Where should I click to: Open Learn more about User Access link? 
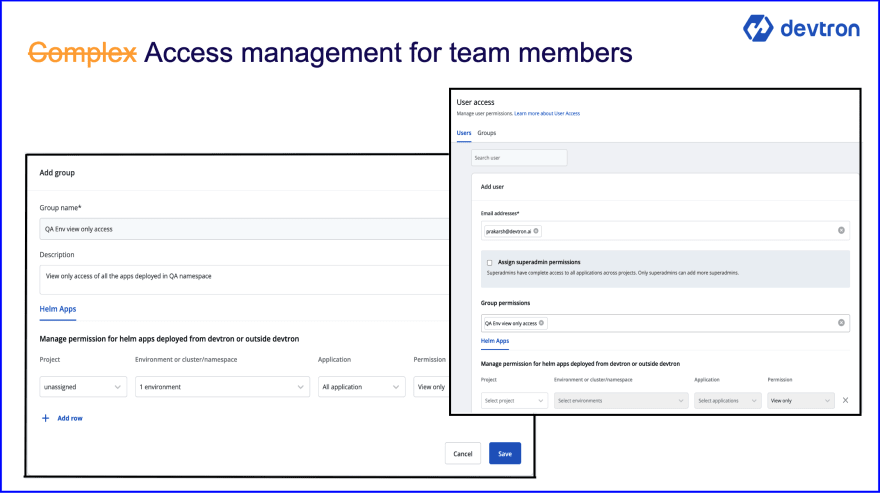tap(547, 113)
